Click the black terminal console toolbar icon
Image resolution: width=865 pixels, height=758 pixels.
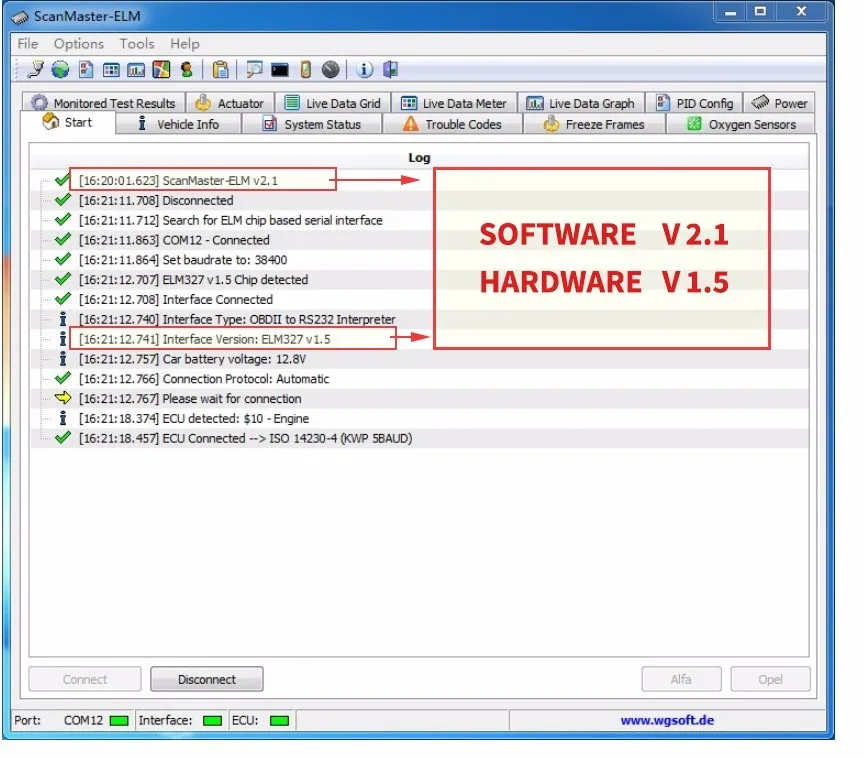pyautogui.click(x=280, y=70)
